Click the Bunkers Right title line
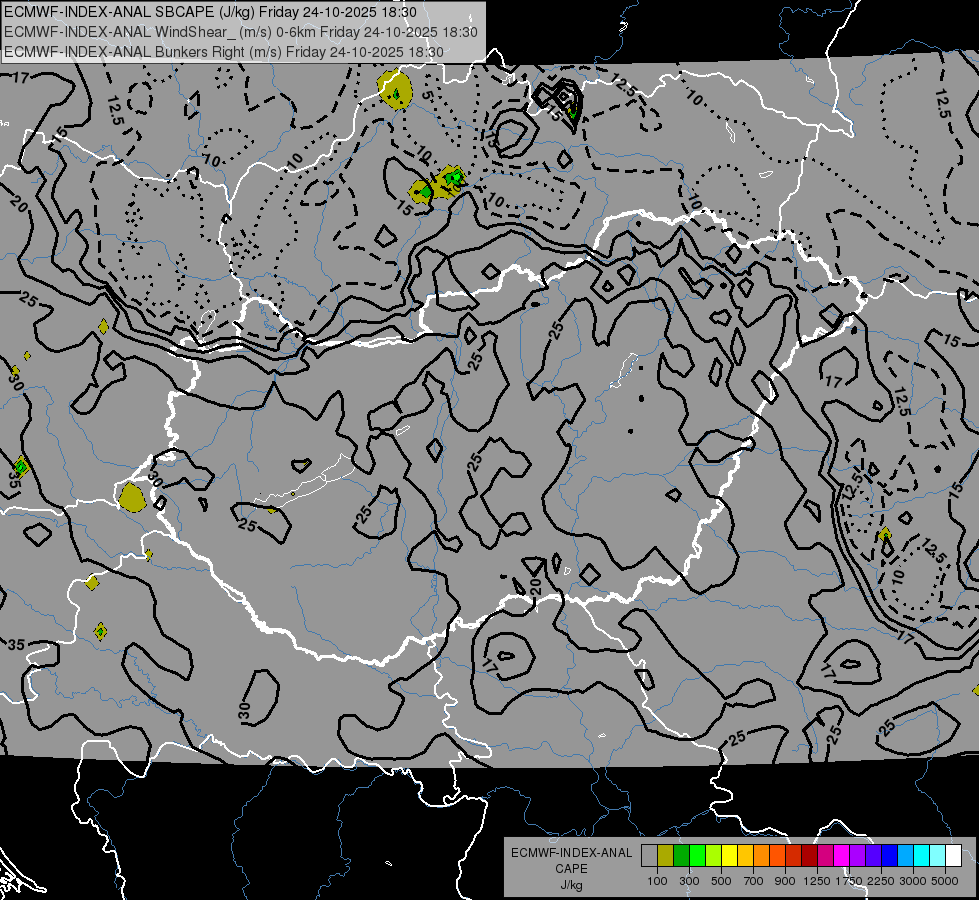979x900 pixels. coord(224,52)
